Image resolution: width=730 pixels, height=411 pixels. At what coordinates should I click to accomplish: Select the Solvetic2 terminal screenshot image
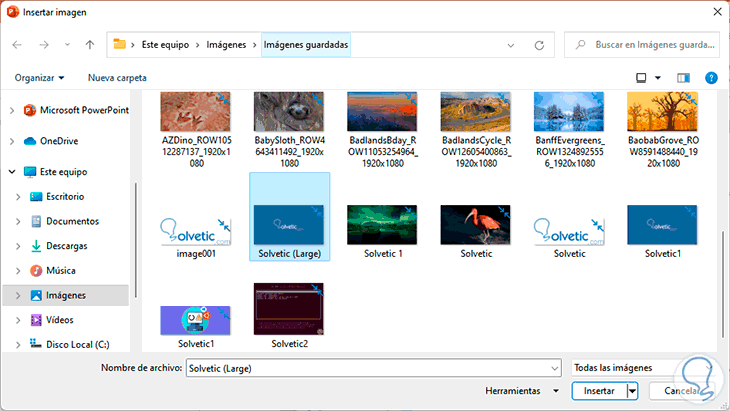coord(289,309)
